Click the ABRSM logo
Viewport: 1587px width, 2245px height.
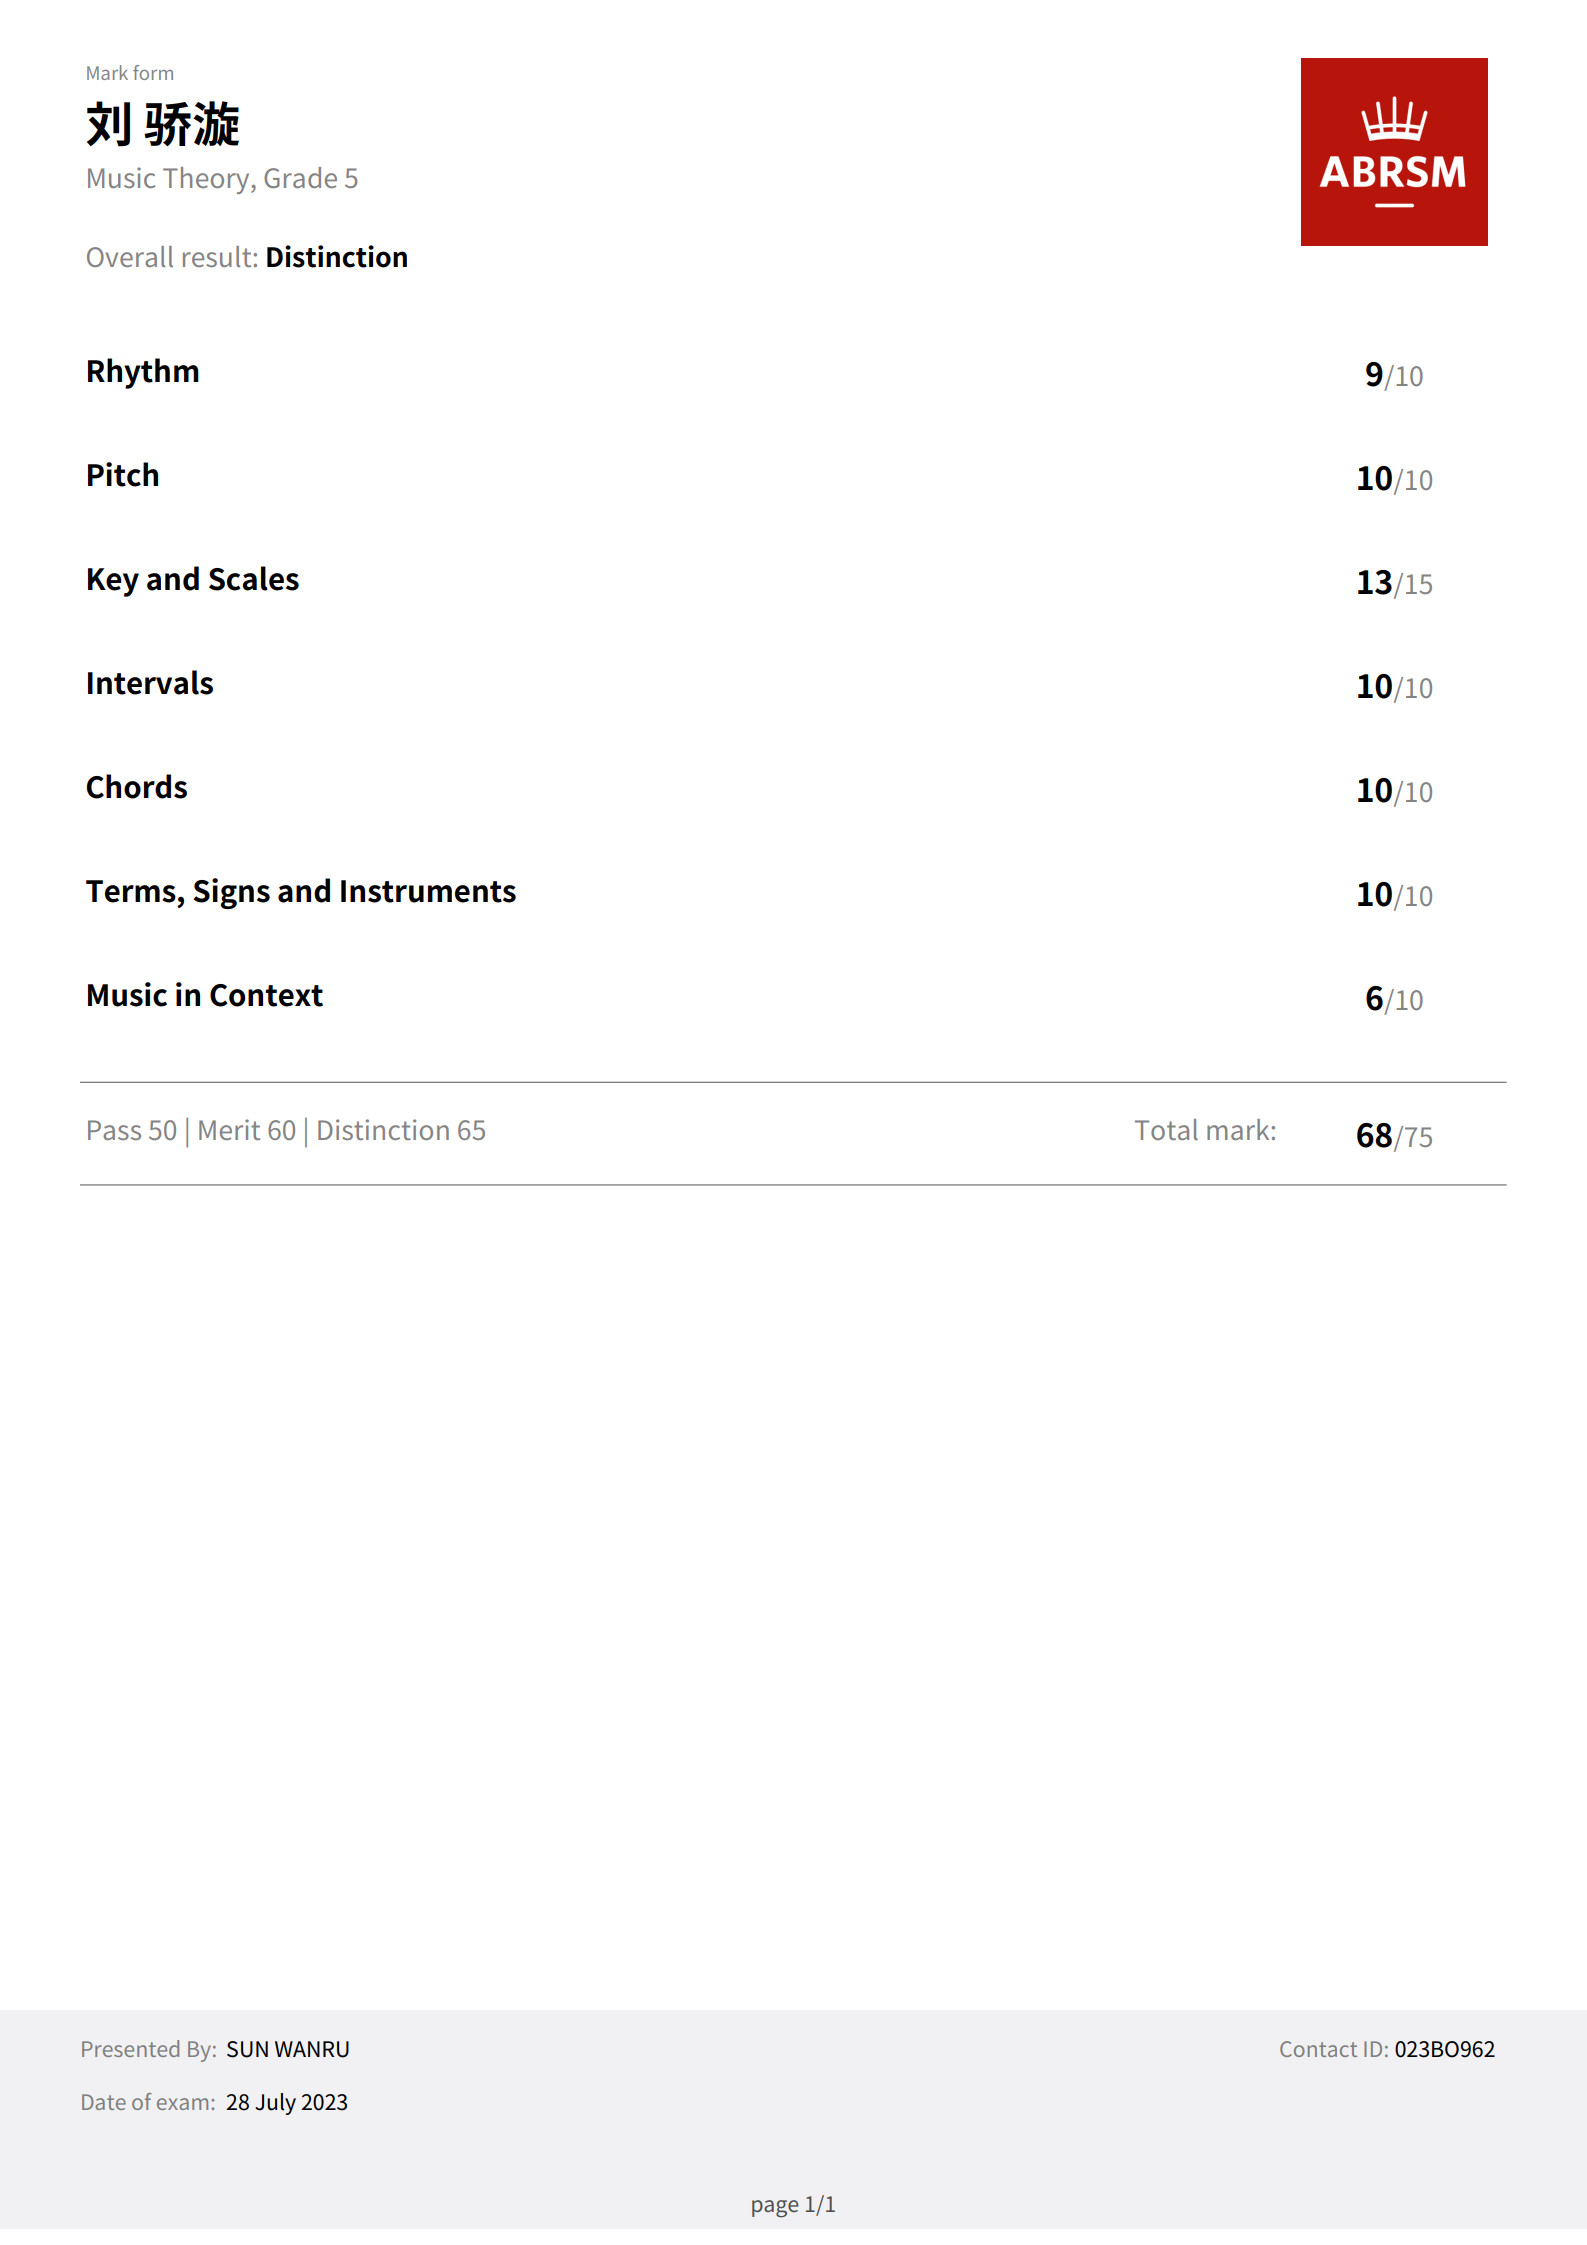(1393, 152)
